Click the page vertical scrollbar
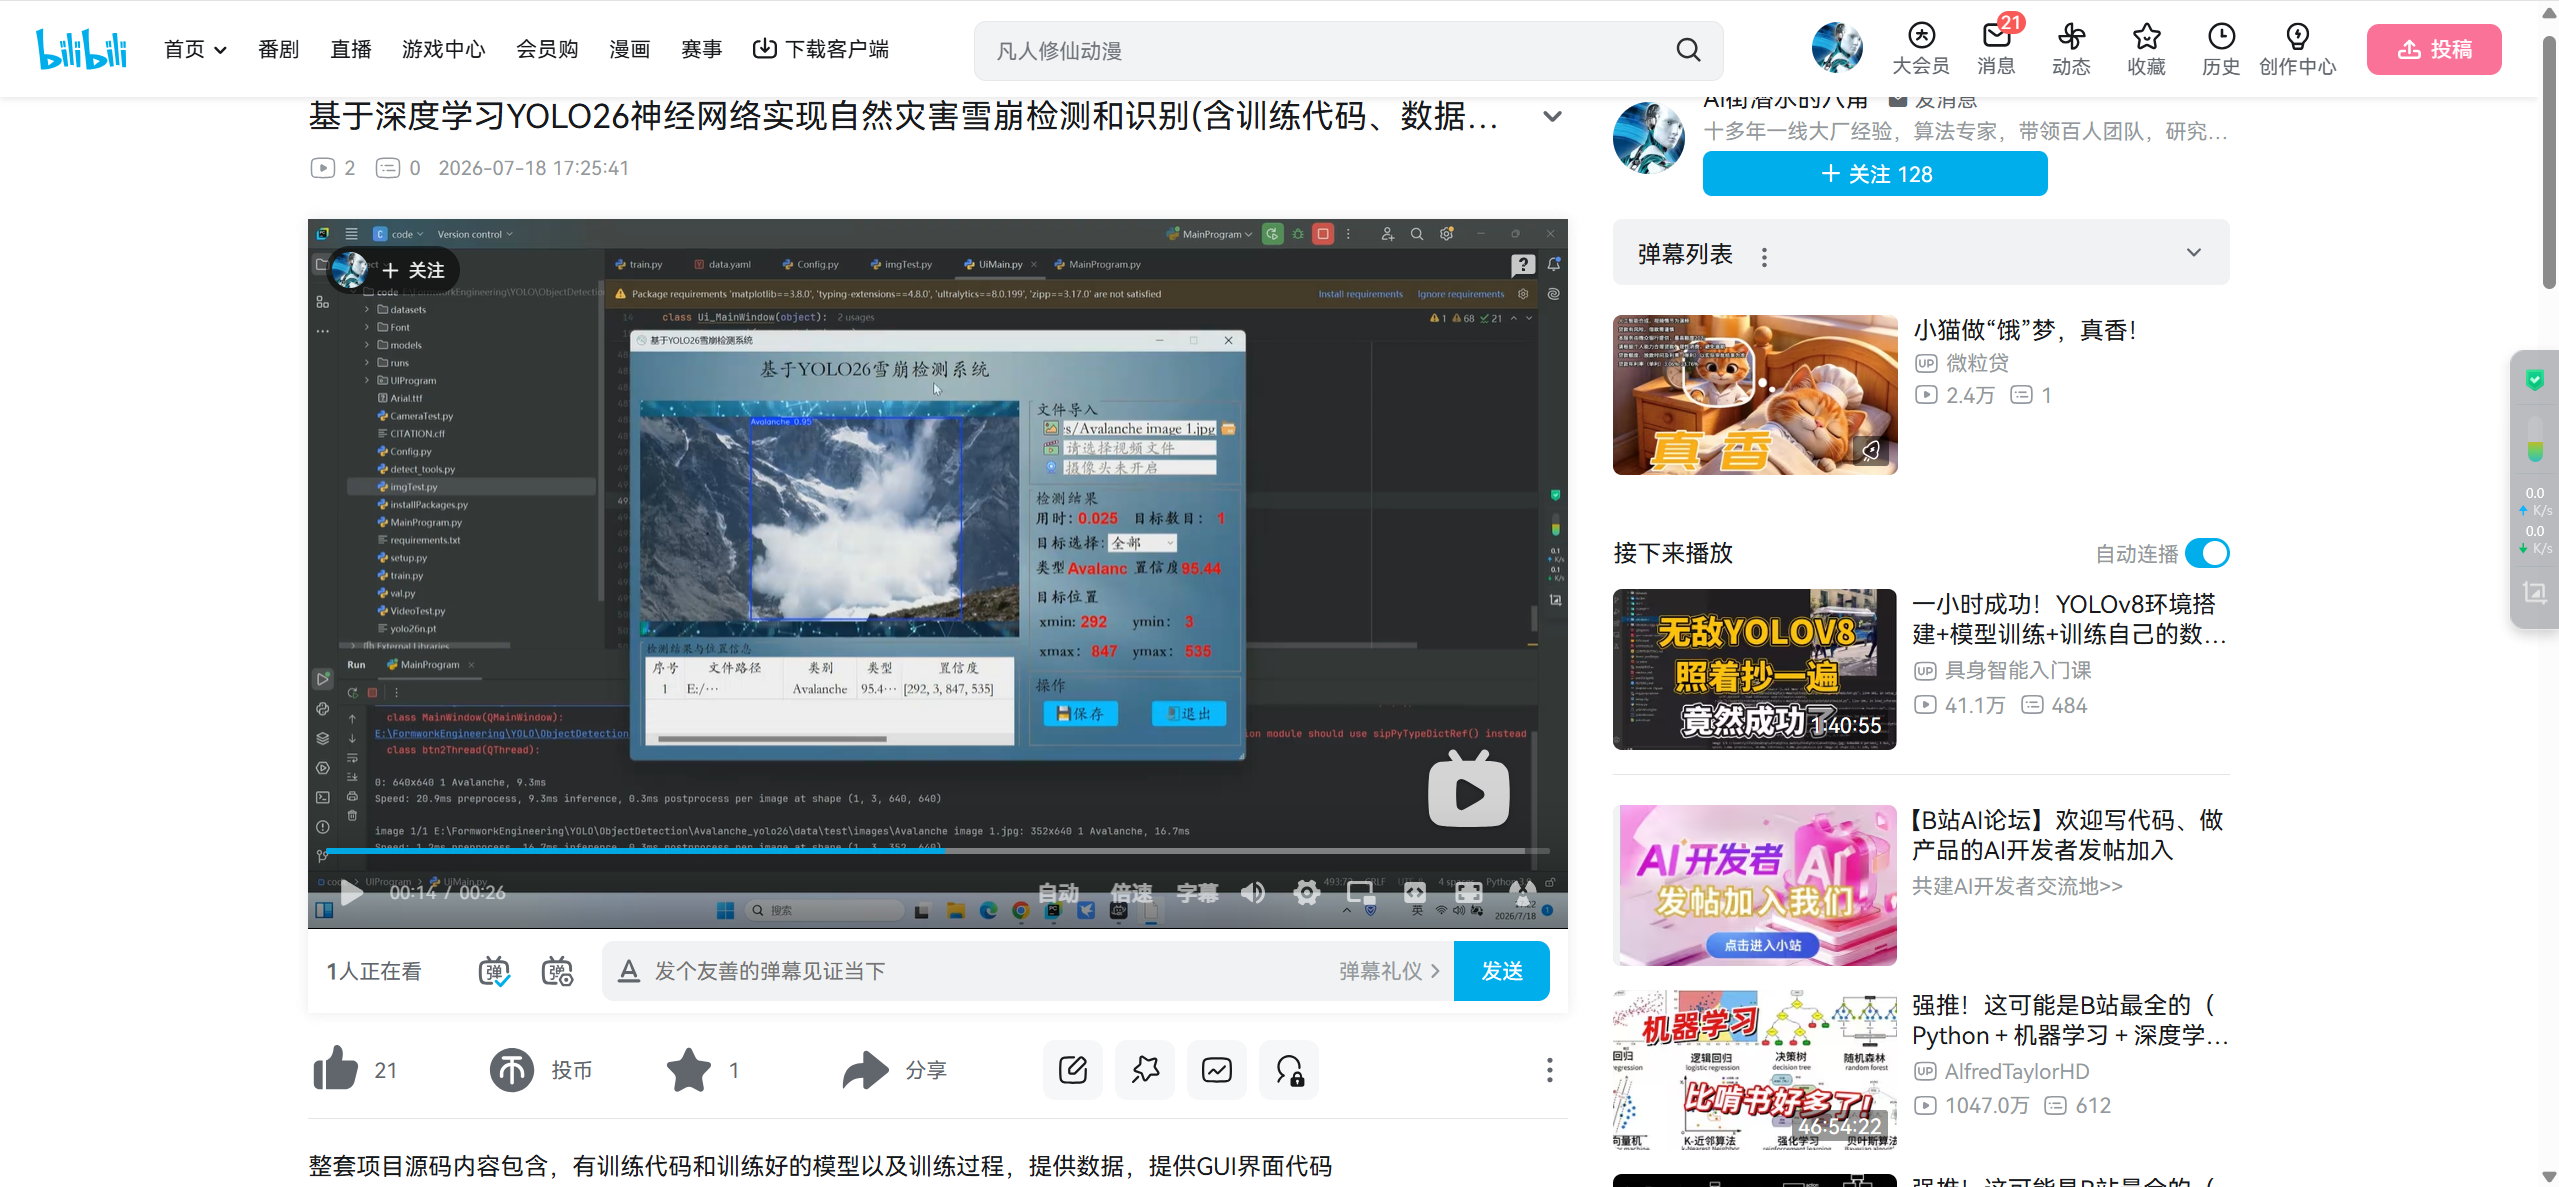This screenshot has width=2559, height=1187. coord(2549,164)
